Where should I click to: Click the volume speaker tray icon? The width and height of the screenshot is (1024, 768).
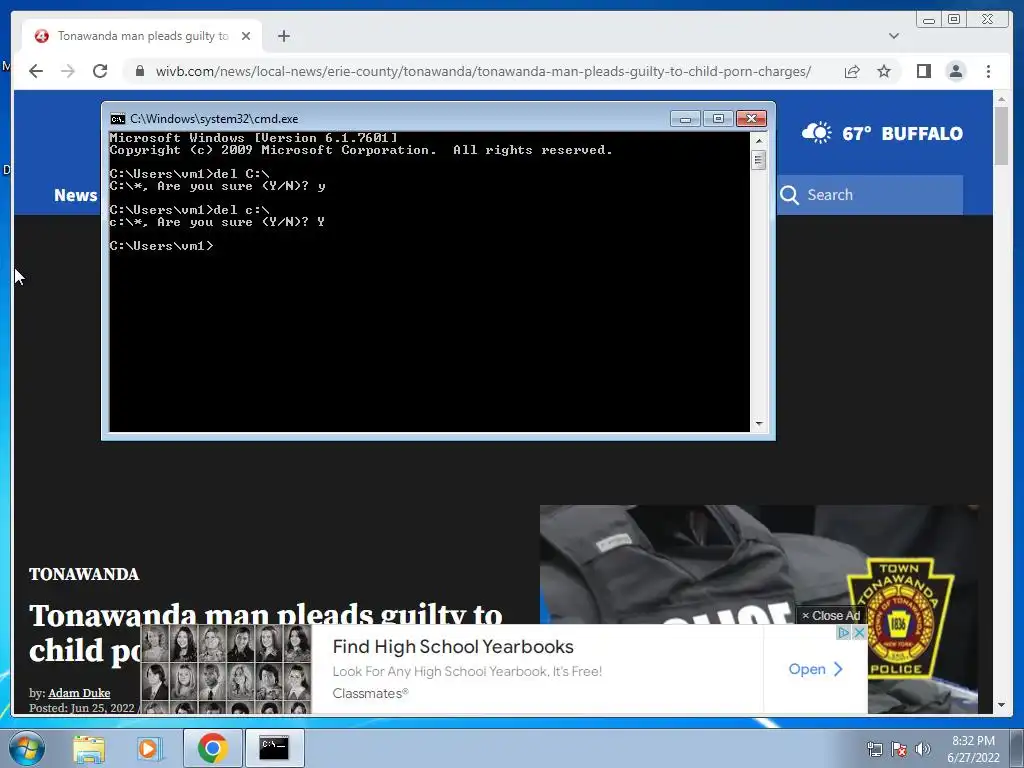(x=922, y=749)
